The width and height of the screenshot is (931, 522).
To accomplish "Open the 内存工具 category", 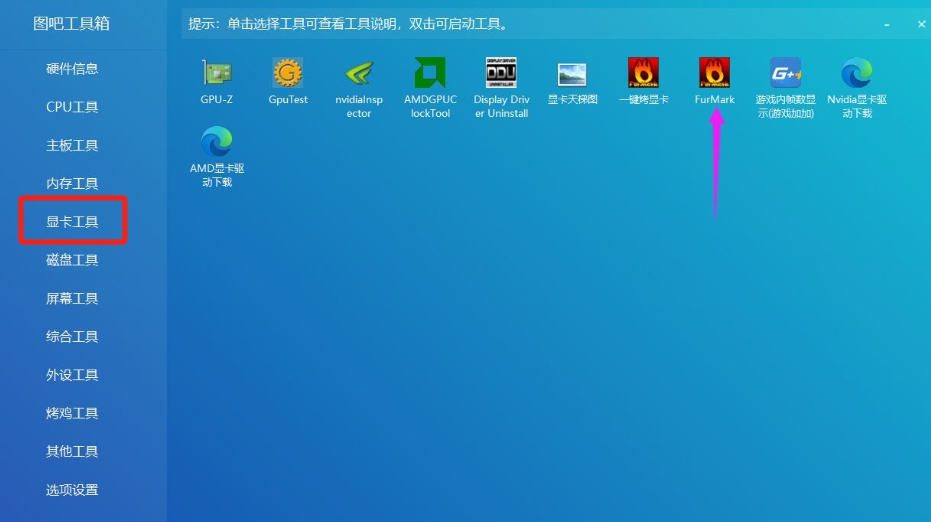I will [x=72, y=184].
